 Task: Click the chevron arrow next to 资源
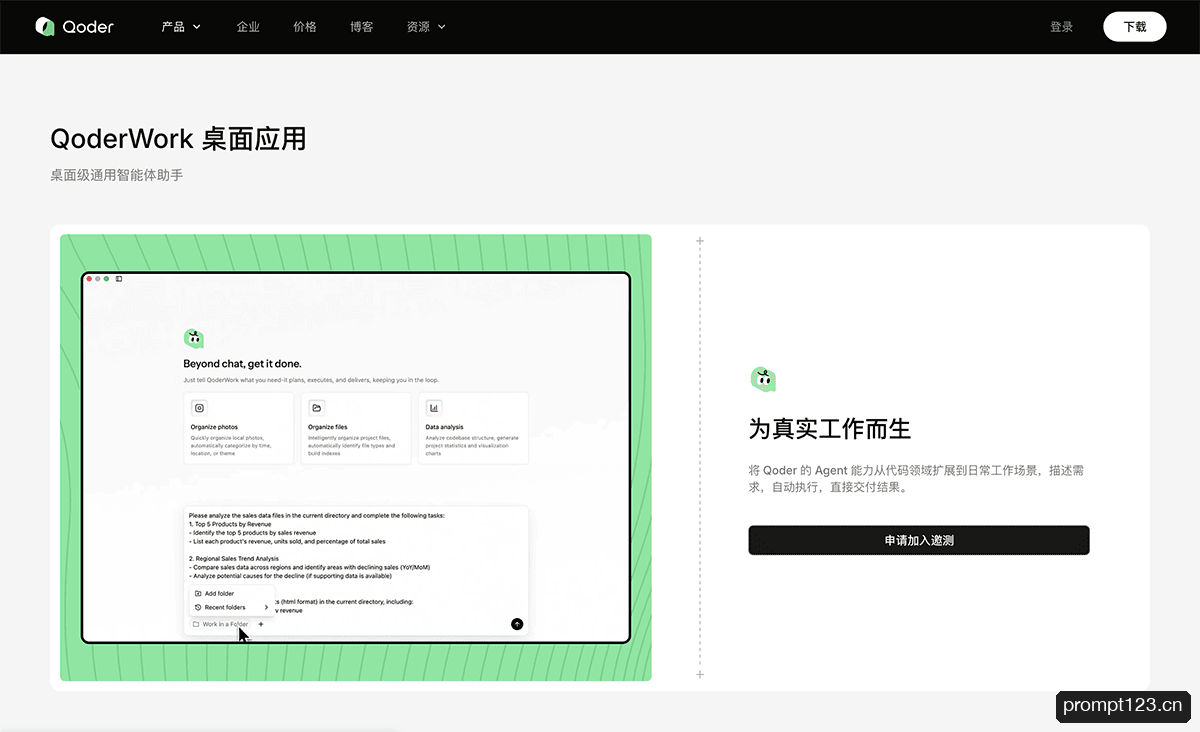(x=442, y=27)
